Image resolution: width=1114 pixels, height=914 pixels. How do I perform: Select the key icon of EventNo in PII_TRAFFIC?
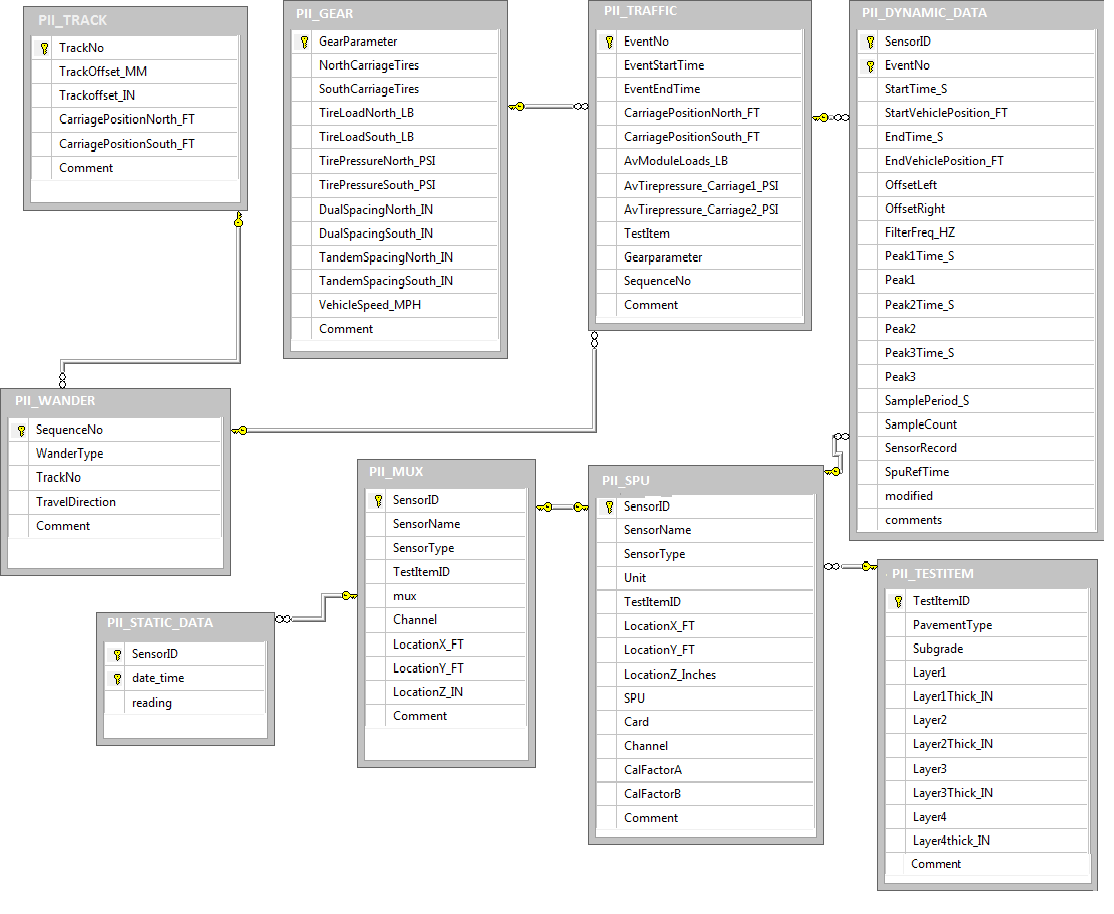pos(609,42)
